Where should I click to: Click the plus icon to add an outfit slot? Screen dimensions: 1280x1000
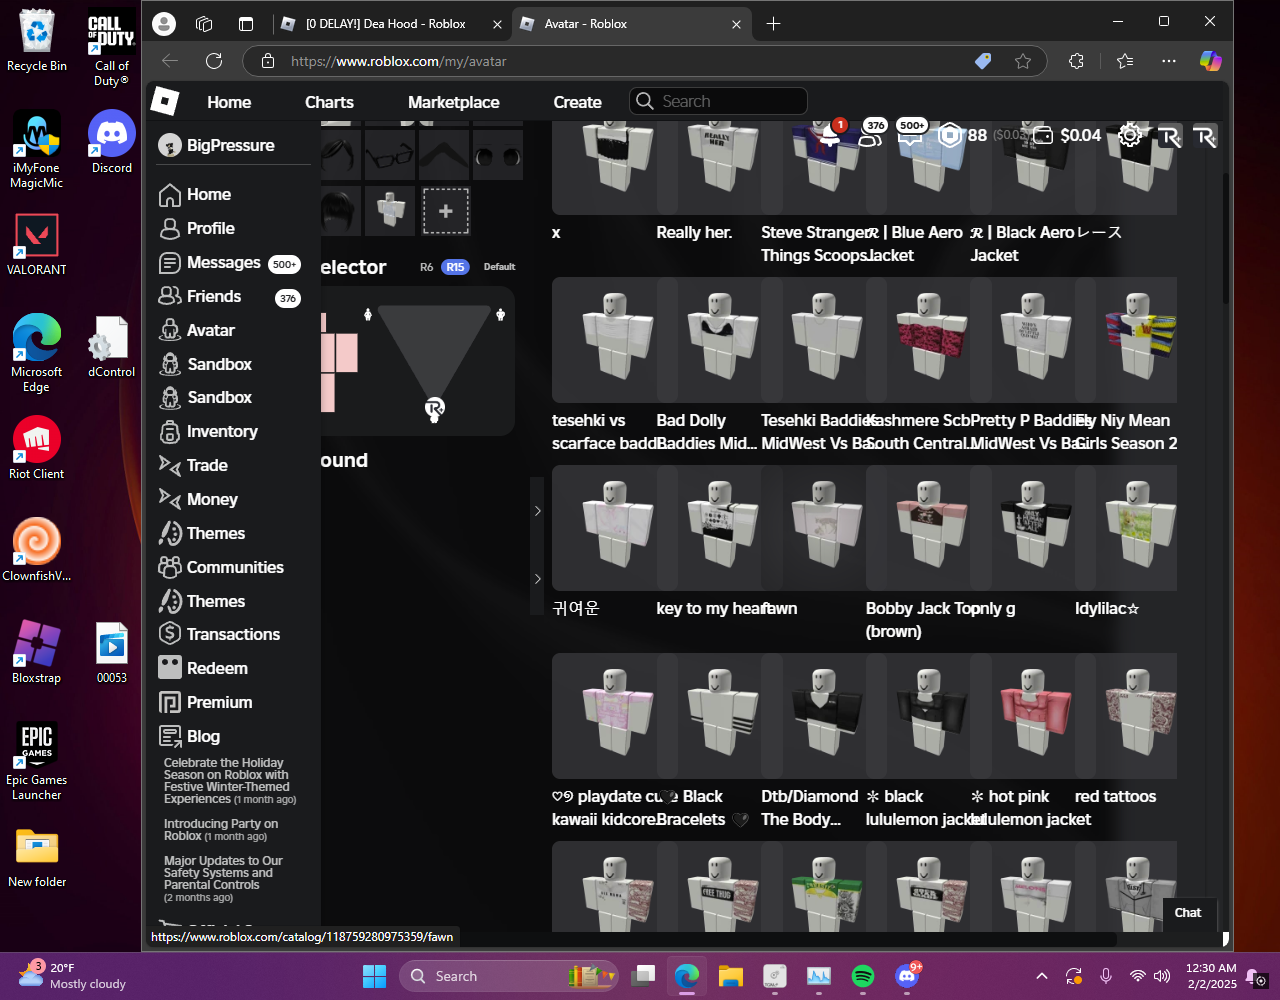click(x=446, y=211)
